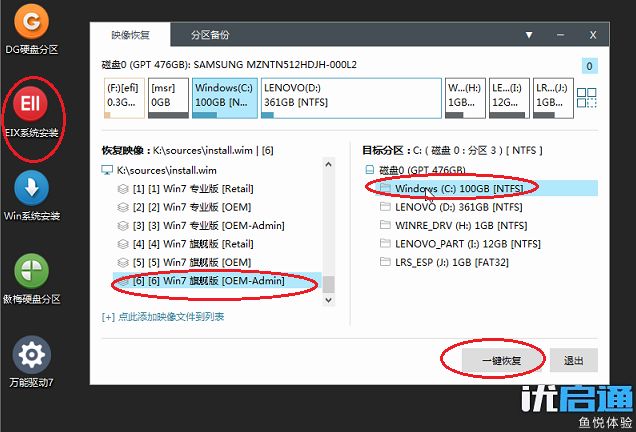Click the scroll down arrow of image list
This screenshot has height=432, width=636.
[329, 300]
